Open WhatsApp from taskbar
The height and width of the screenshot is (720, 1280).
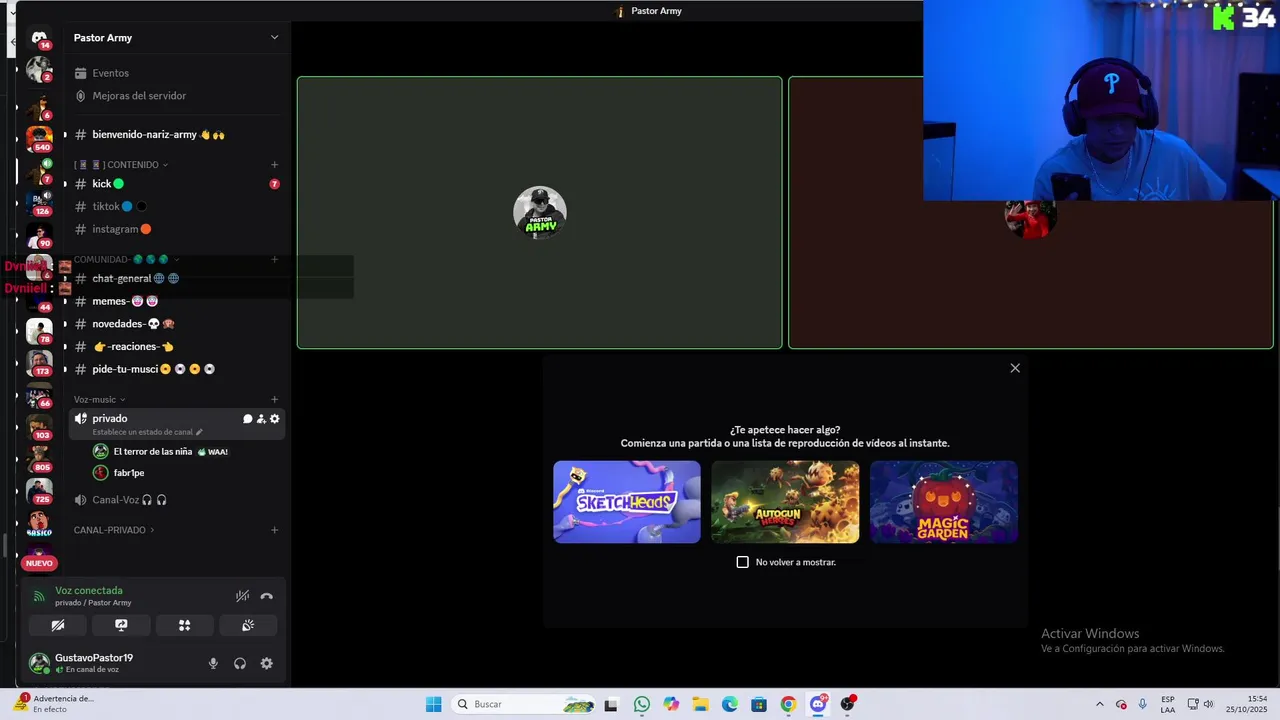[x=642, y=704]
